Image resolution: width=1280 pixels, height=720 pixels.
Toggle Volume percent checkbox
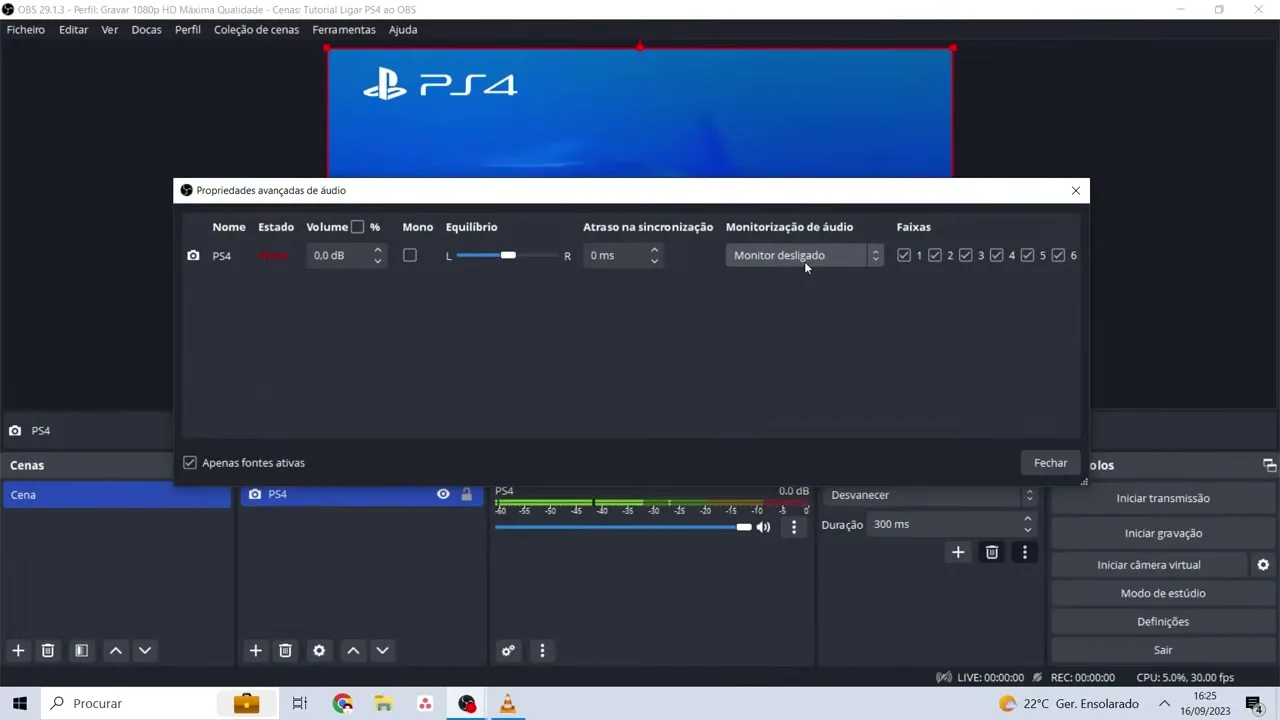[x=357, y=227]
